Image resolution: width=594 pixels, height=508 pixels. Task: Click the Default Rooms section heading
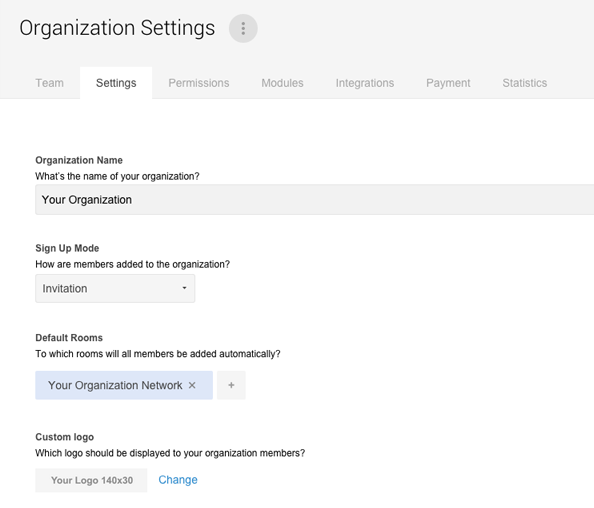69,338
